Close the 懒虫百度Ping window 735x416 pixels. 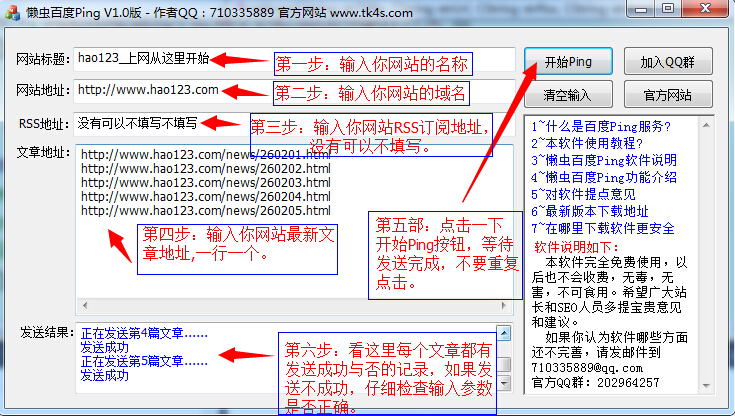pyautogui.click(x=705, y=8)
